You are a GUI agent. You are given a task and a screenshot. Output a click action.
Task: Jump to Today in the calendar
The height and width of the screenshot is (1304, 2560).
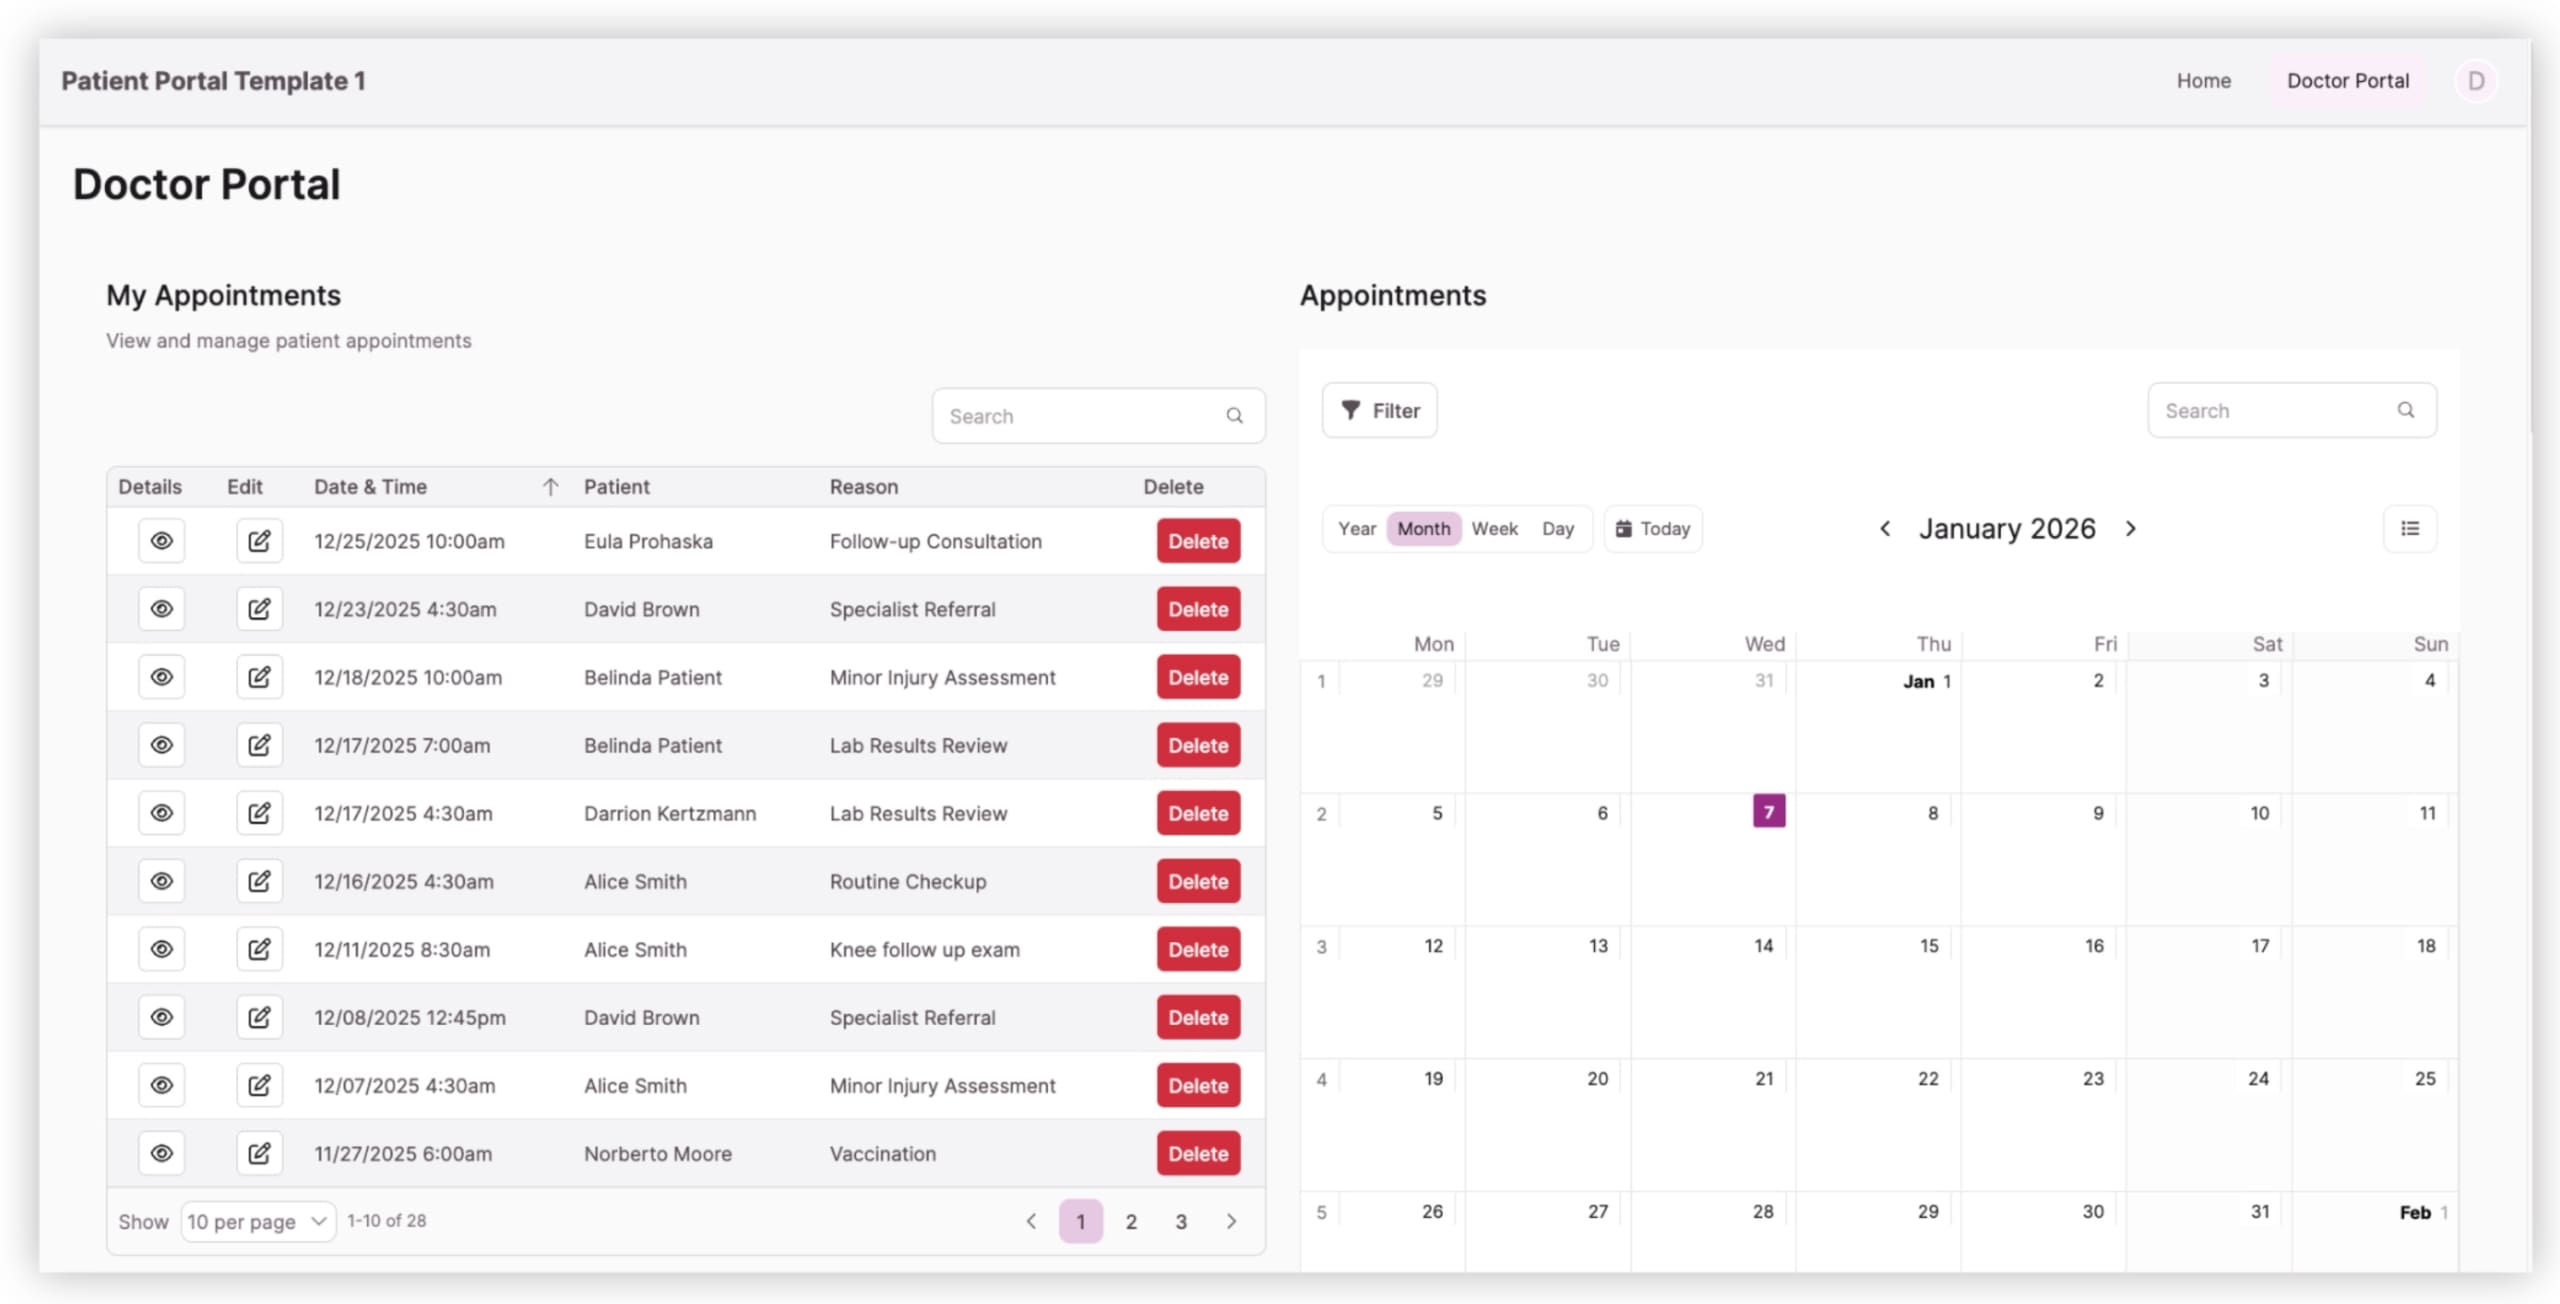coord(1653,528)
